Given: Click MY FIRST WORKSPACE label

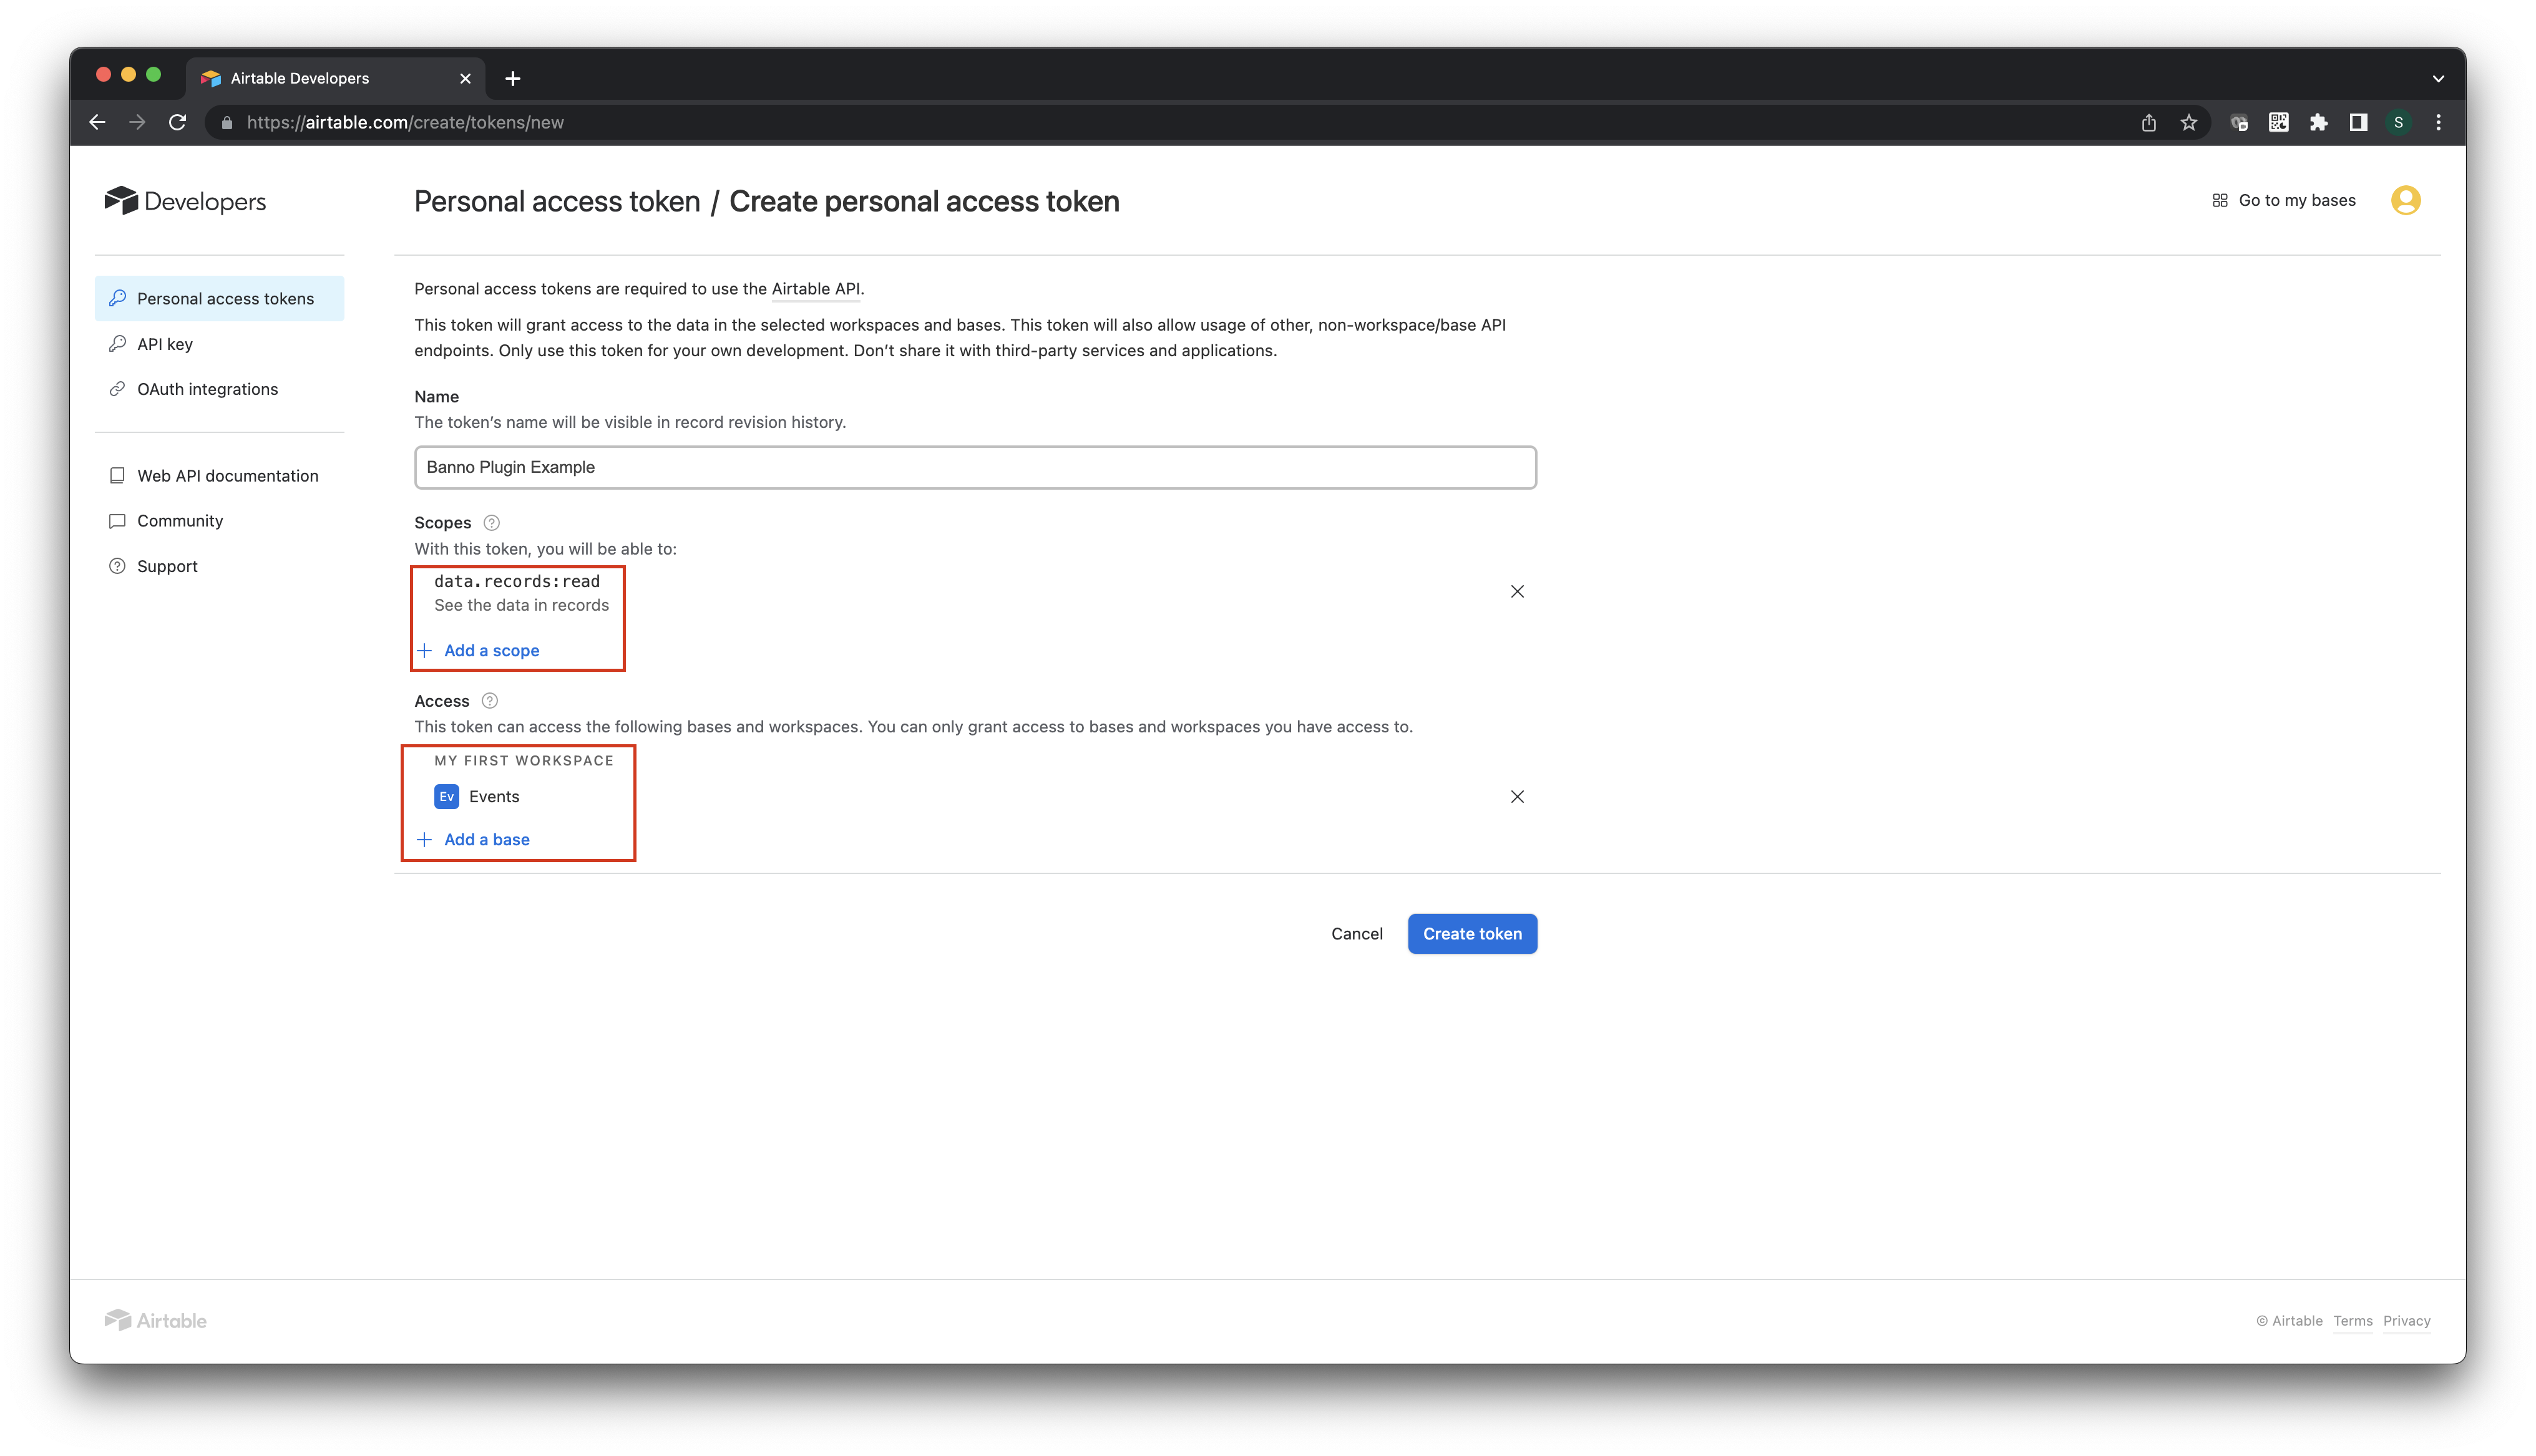Looking at the screenshot, I should tap(524, 760).
